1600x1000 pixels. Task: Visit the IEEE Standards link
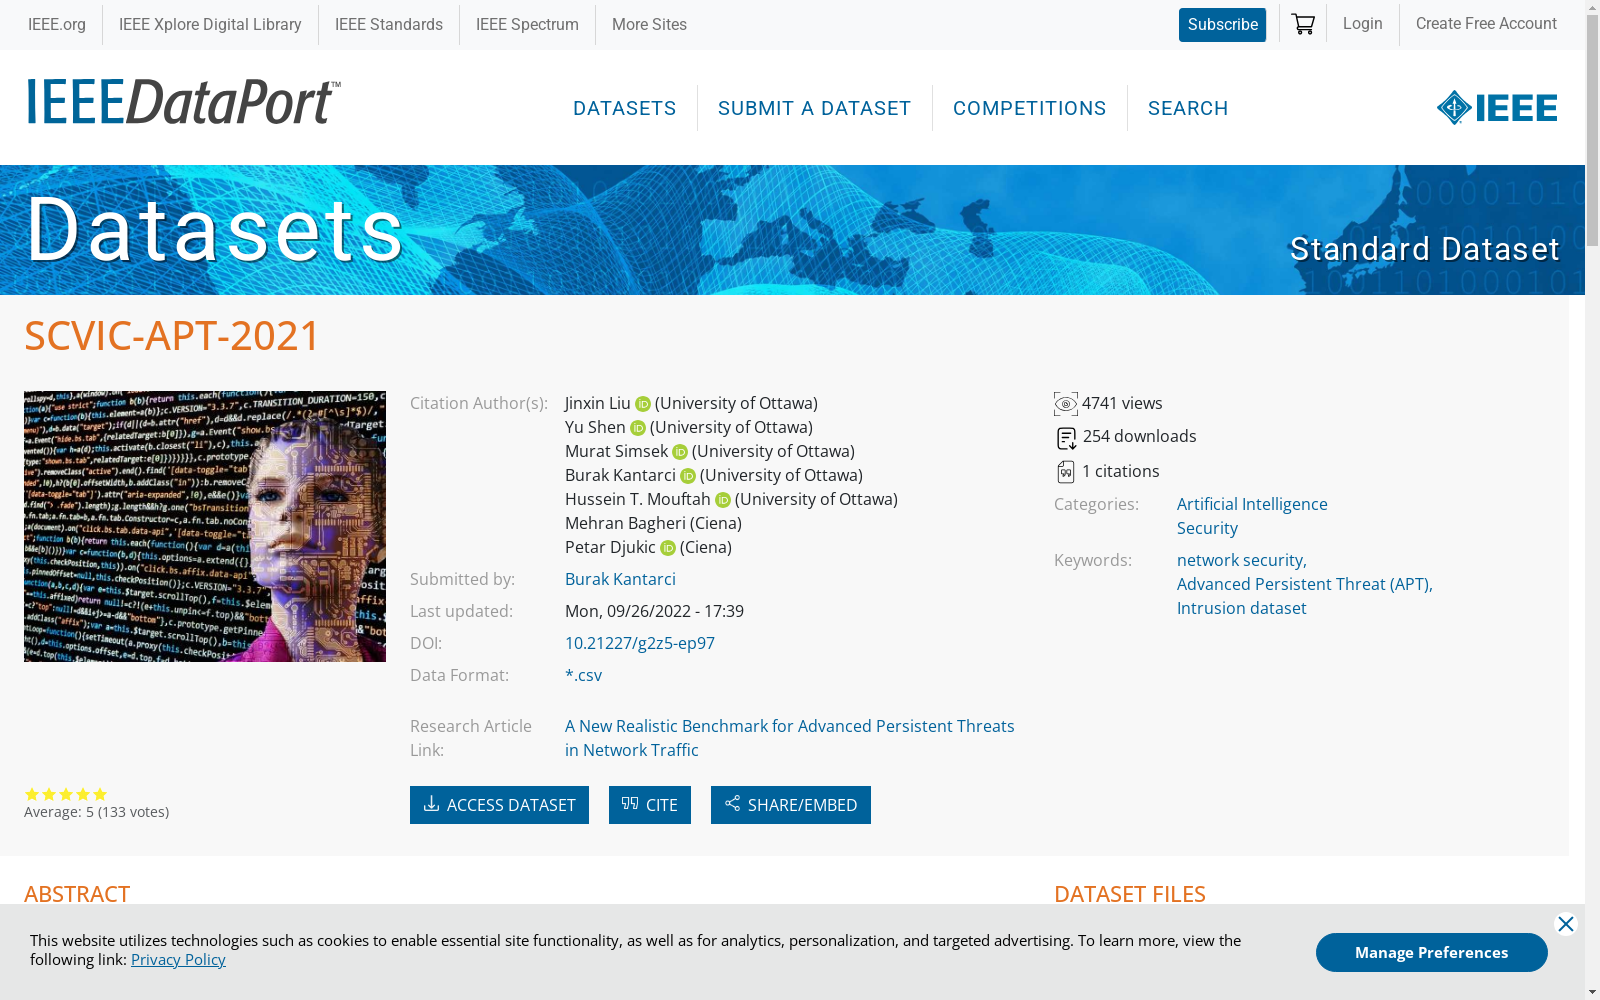pos(389,24)
